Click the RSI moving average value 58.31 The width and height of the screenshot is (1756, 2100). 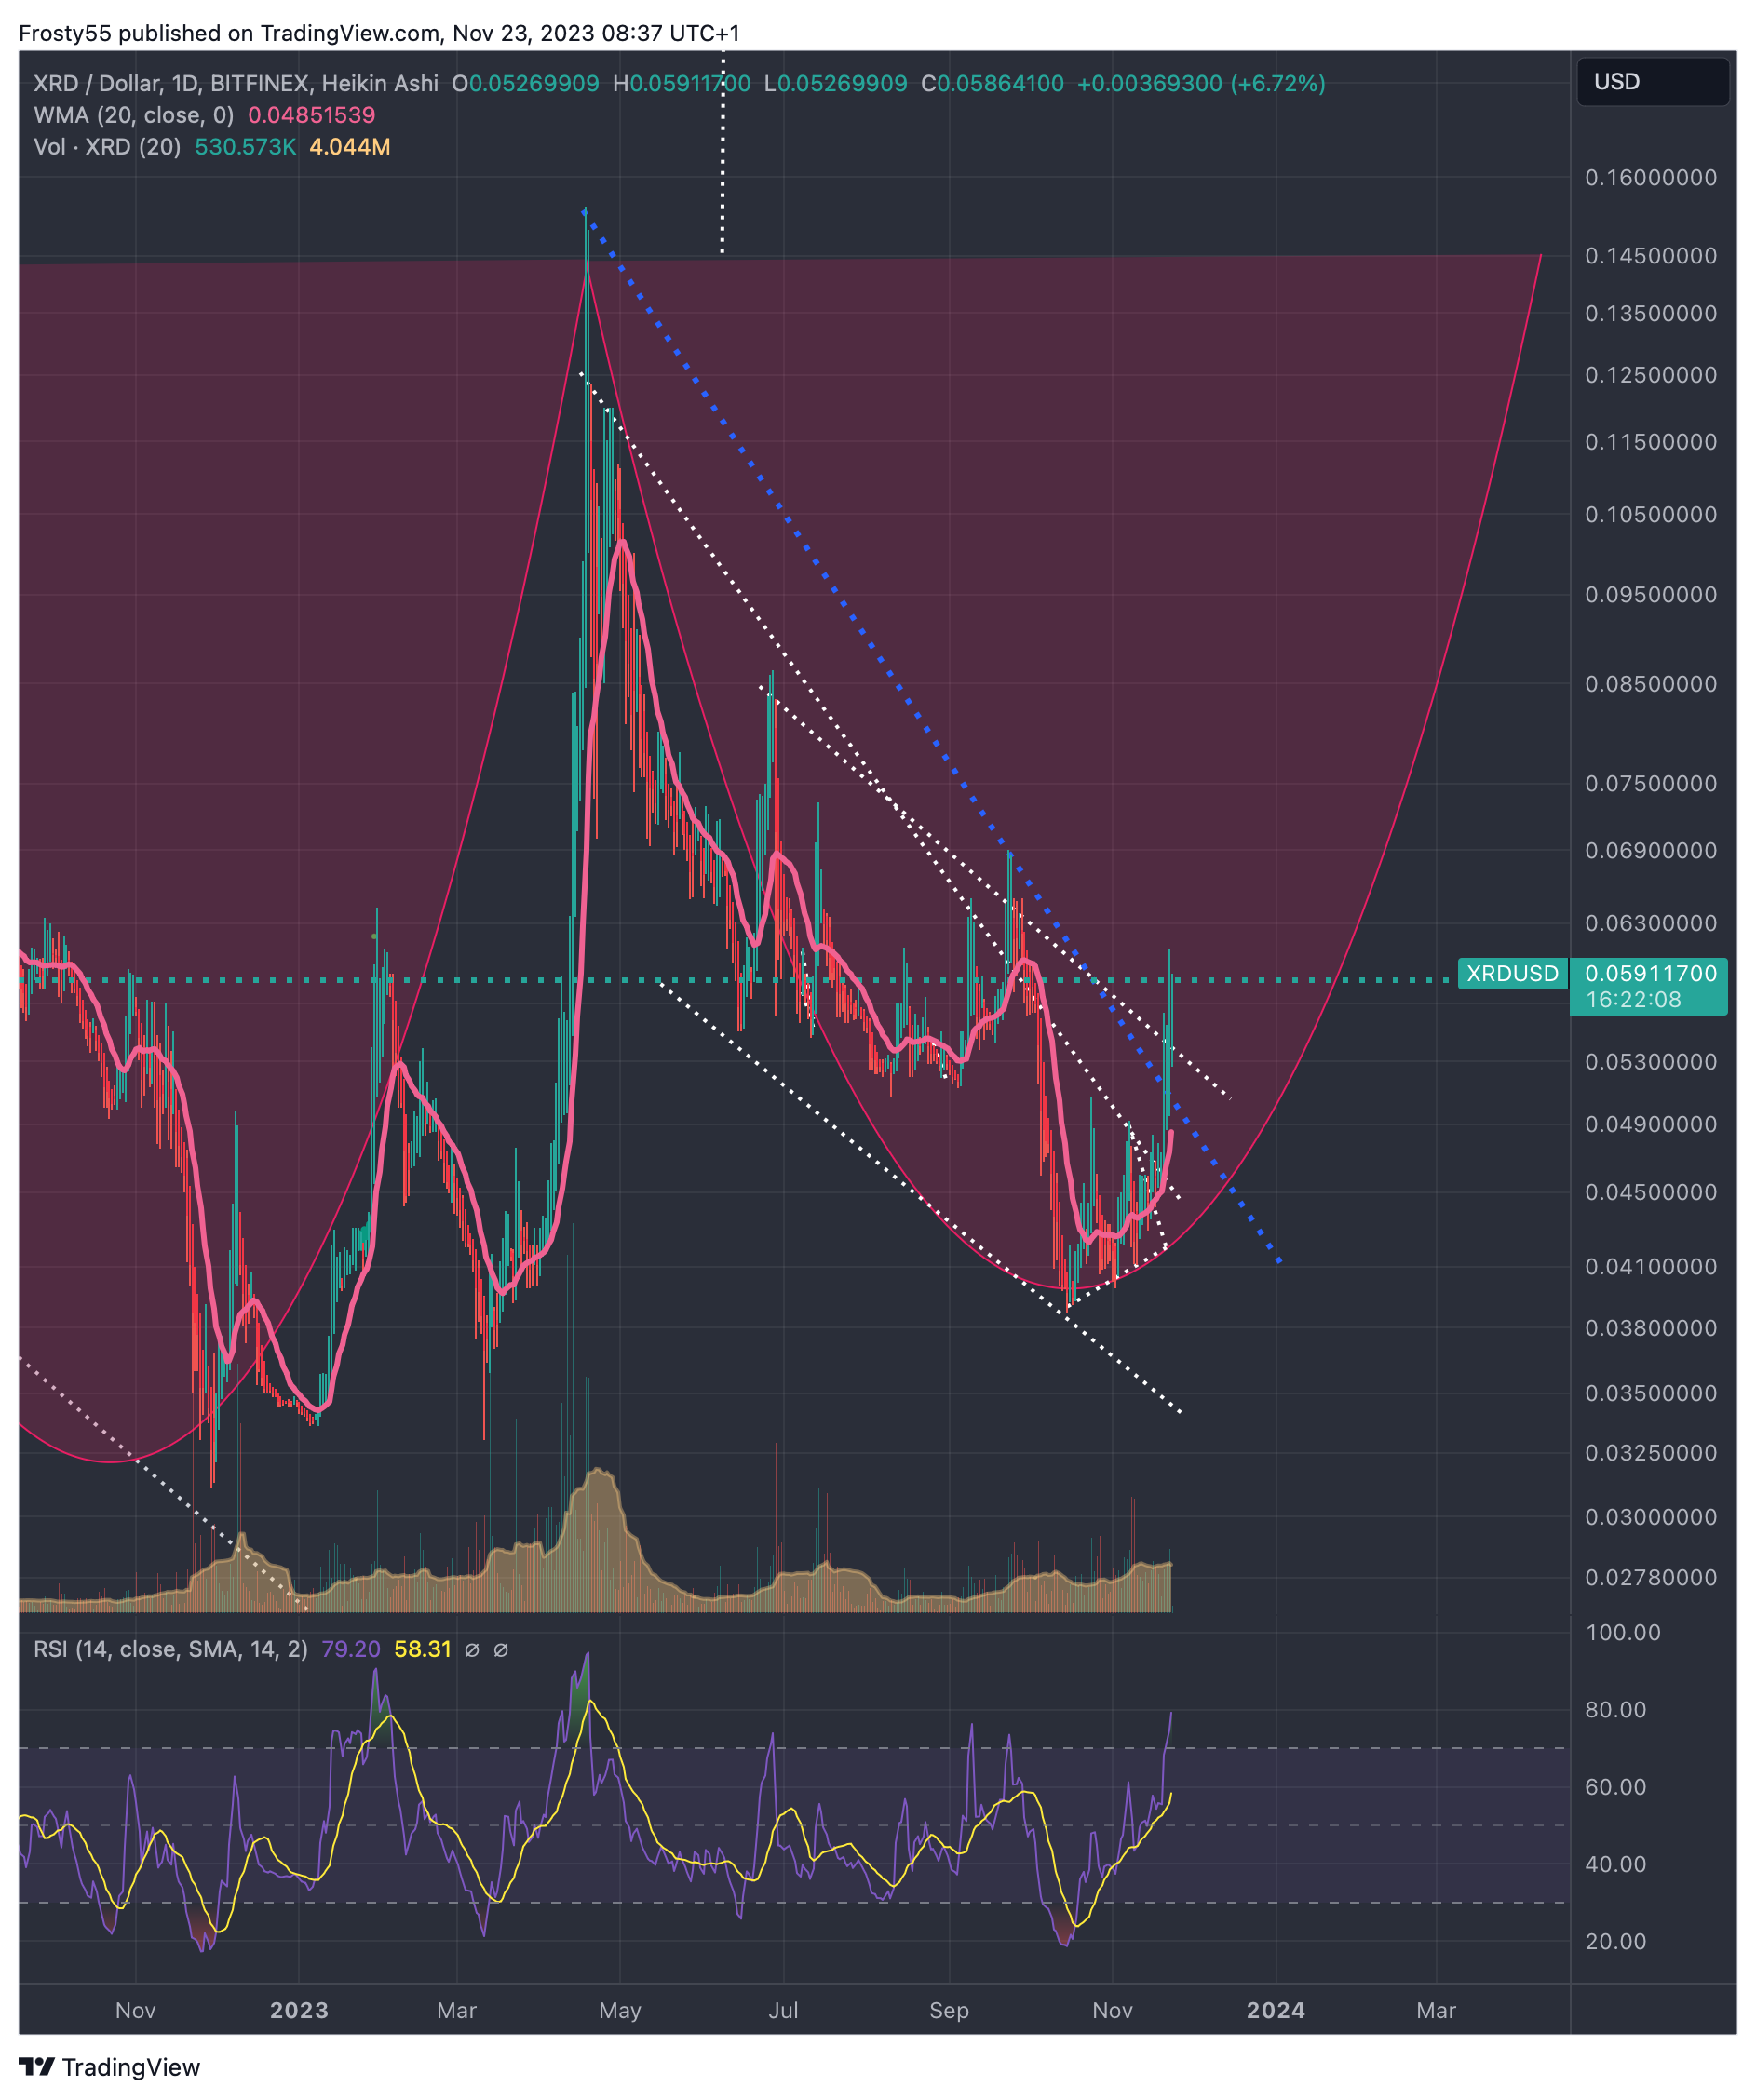[423, 1649]
